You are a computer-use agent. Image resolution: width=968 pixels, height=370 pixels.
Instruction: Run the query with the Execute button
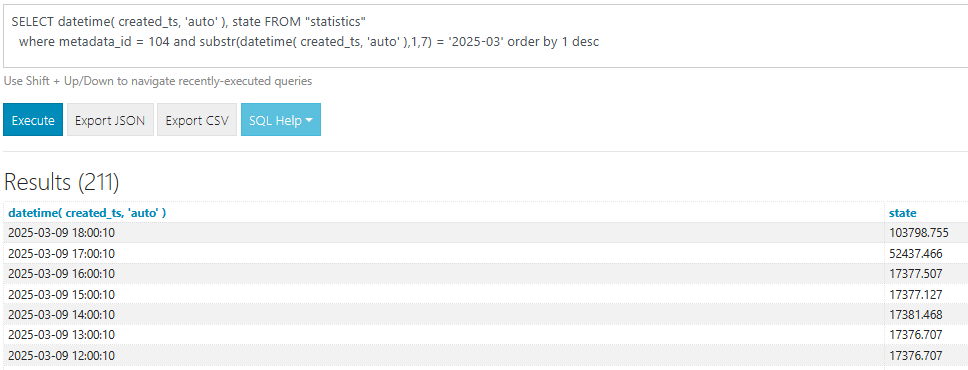[33, 120]
